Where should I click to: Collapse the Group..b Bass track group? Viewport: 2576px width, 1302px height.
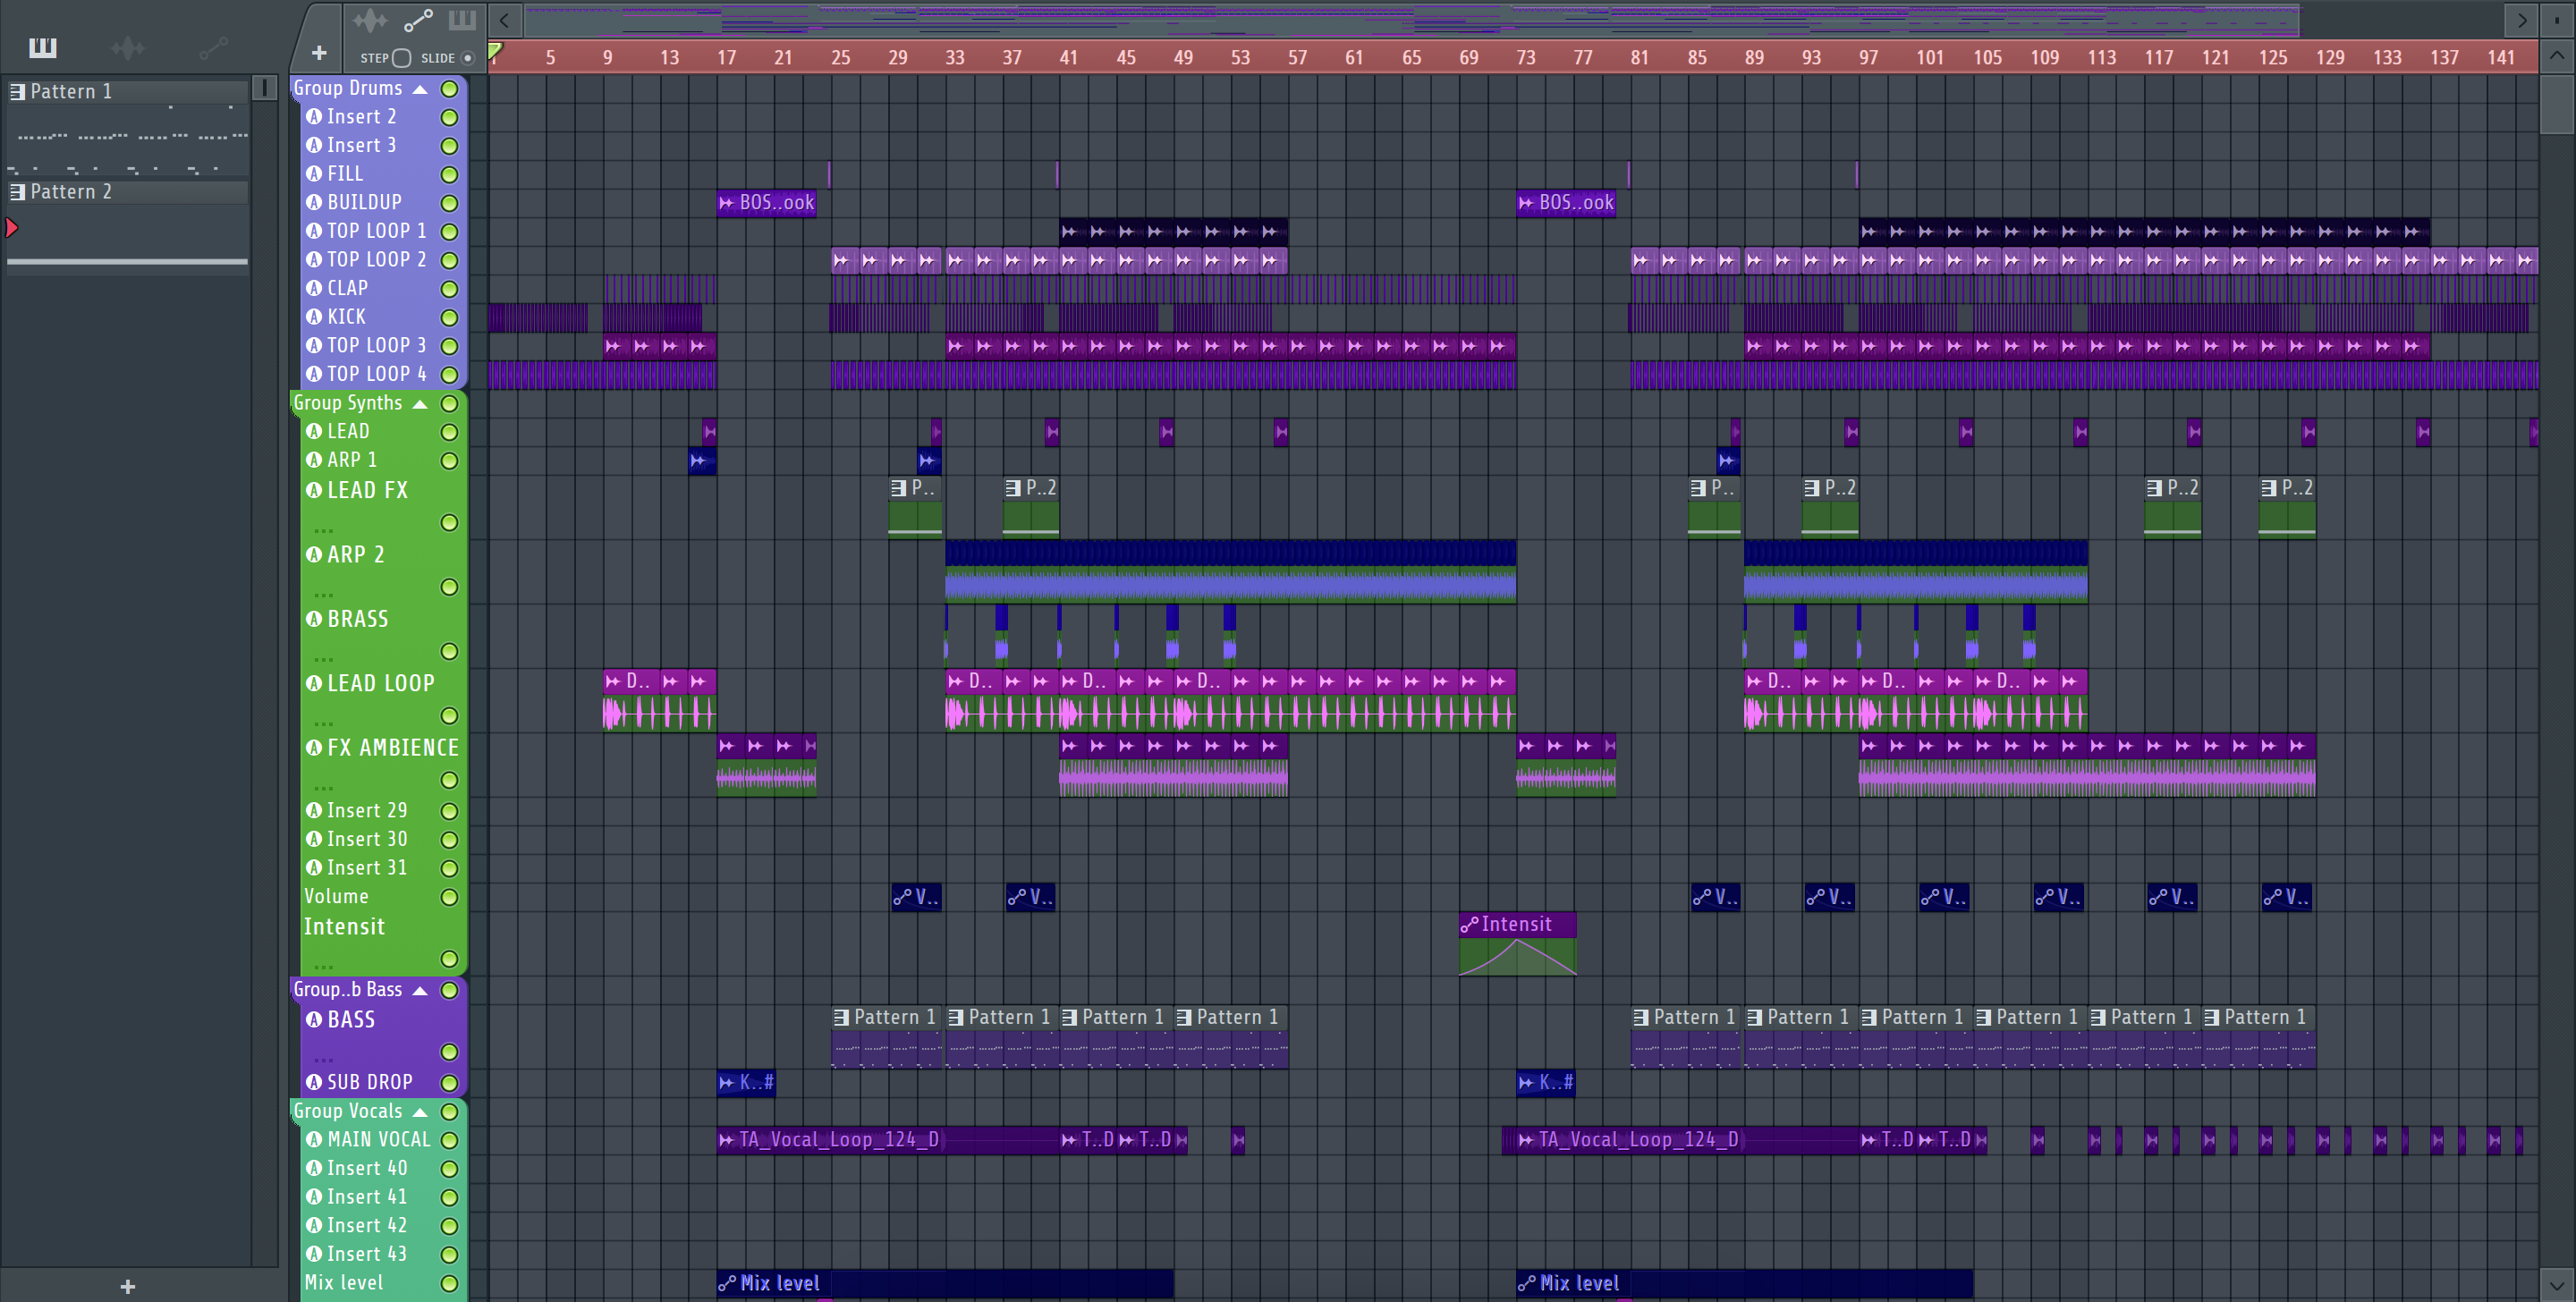420,990
